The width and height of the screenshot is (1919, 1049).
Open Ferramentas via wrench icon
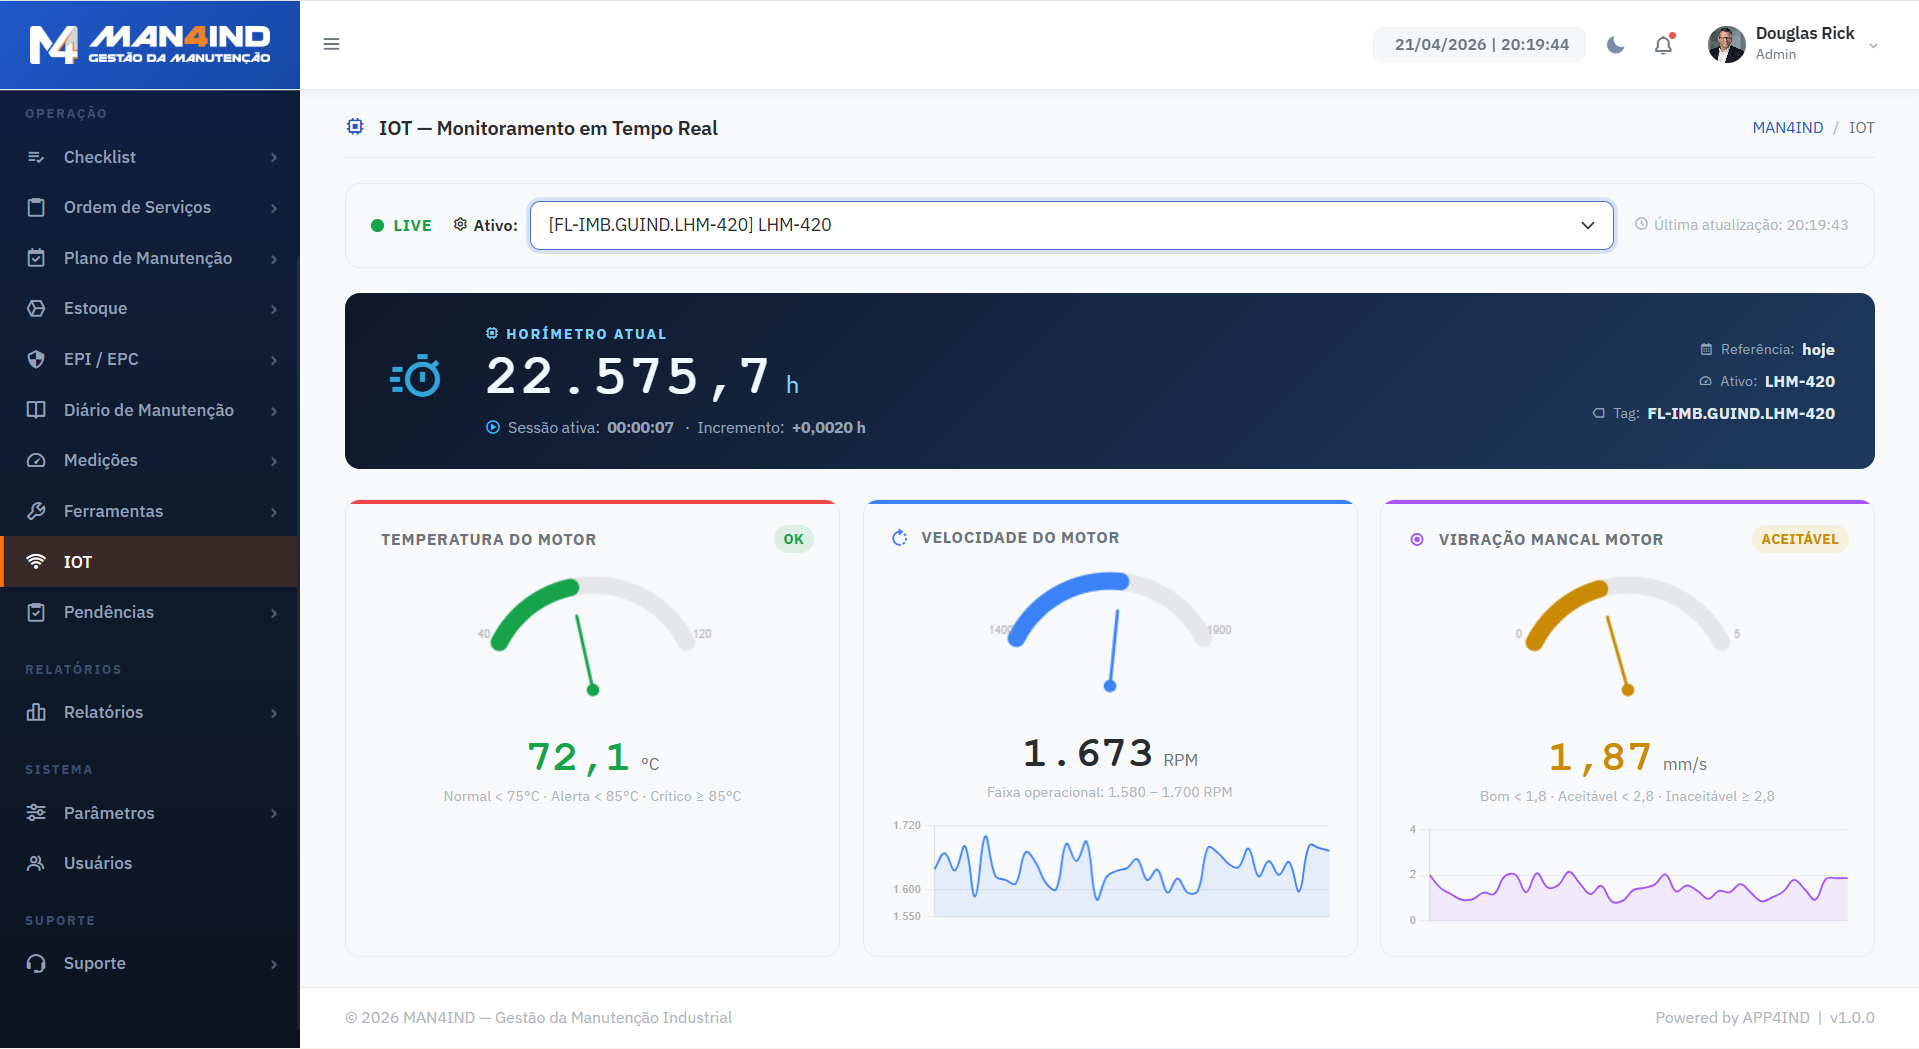[x=36, y=511]
